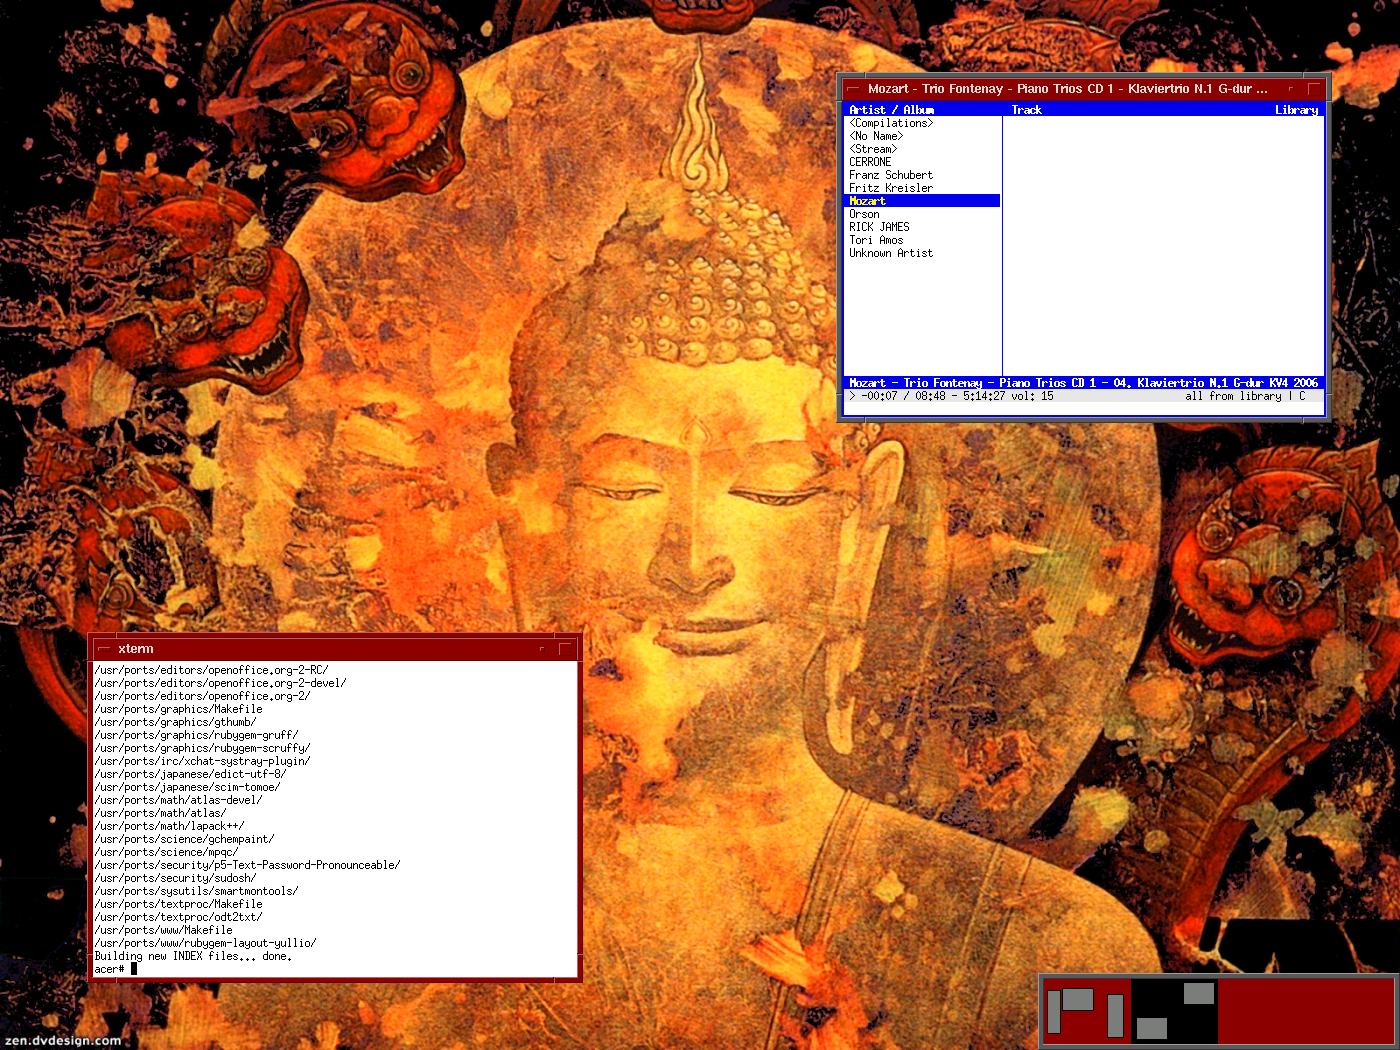Click the 'Library' label in the header bar
This screenshot has height=1050, width=1400.
1296,110
